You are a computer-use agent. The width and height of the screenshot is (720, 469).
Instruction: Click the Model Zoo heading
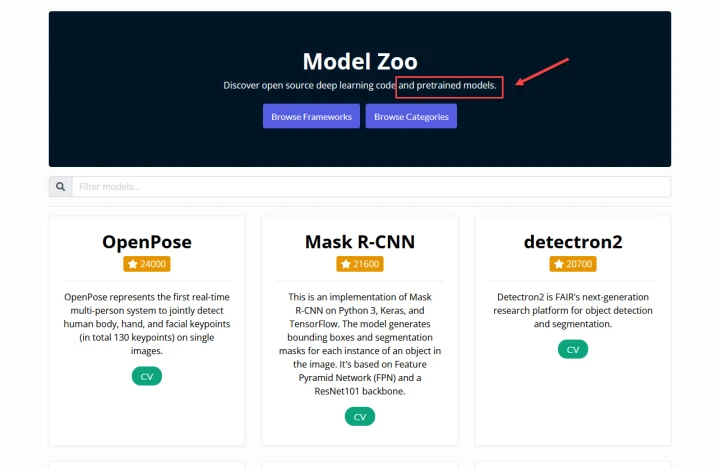tap(360, 62)
